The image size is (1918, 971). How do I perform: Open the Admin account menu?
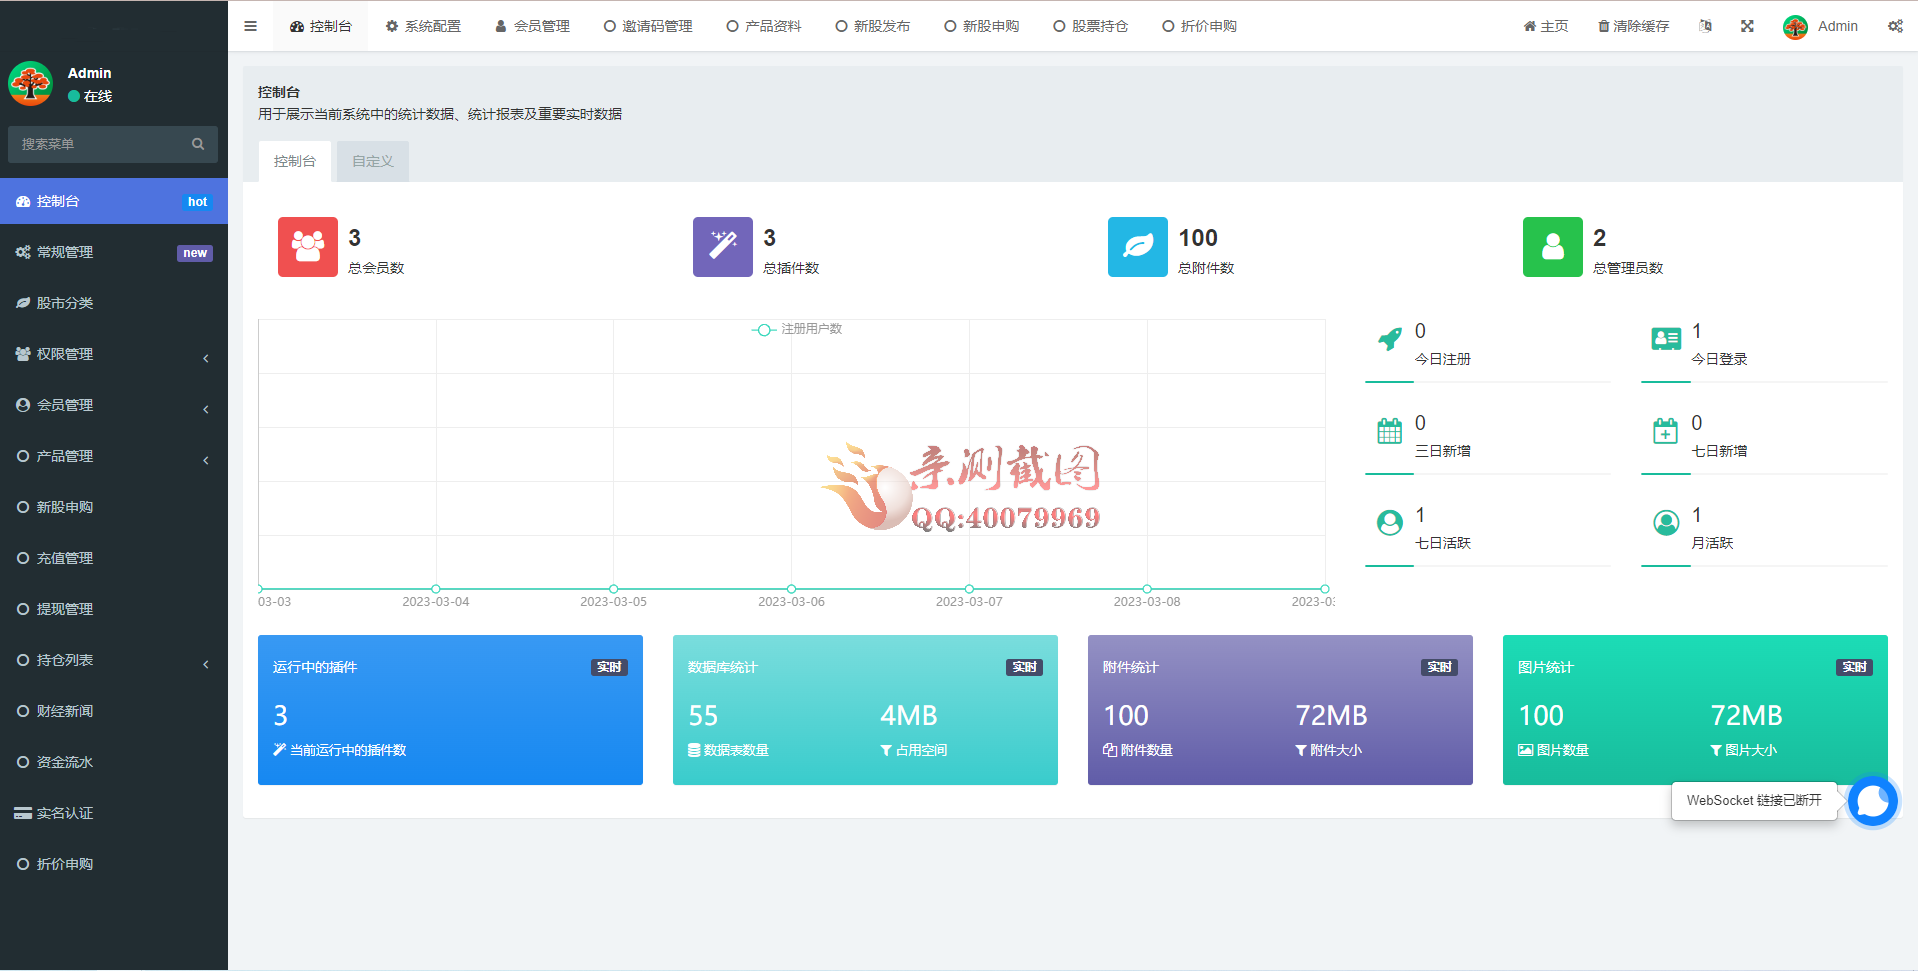1822,26
